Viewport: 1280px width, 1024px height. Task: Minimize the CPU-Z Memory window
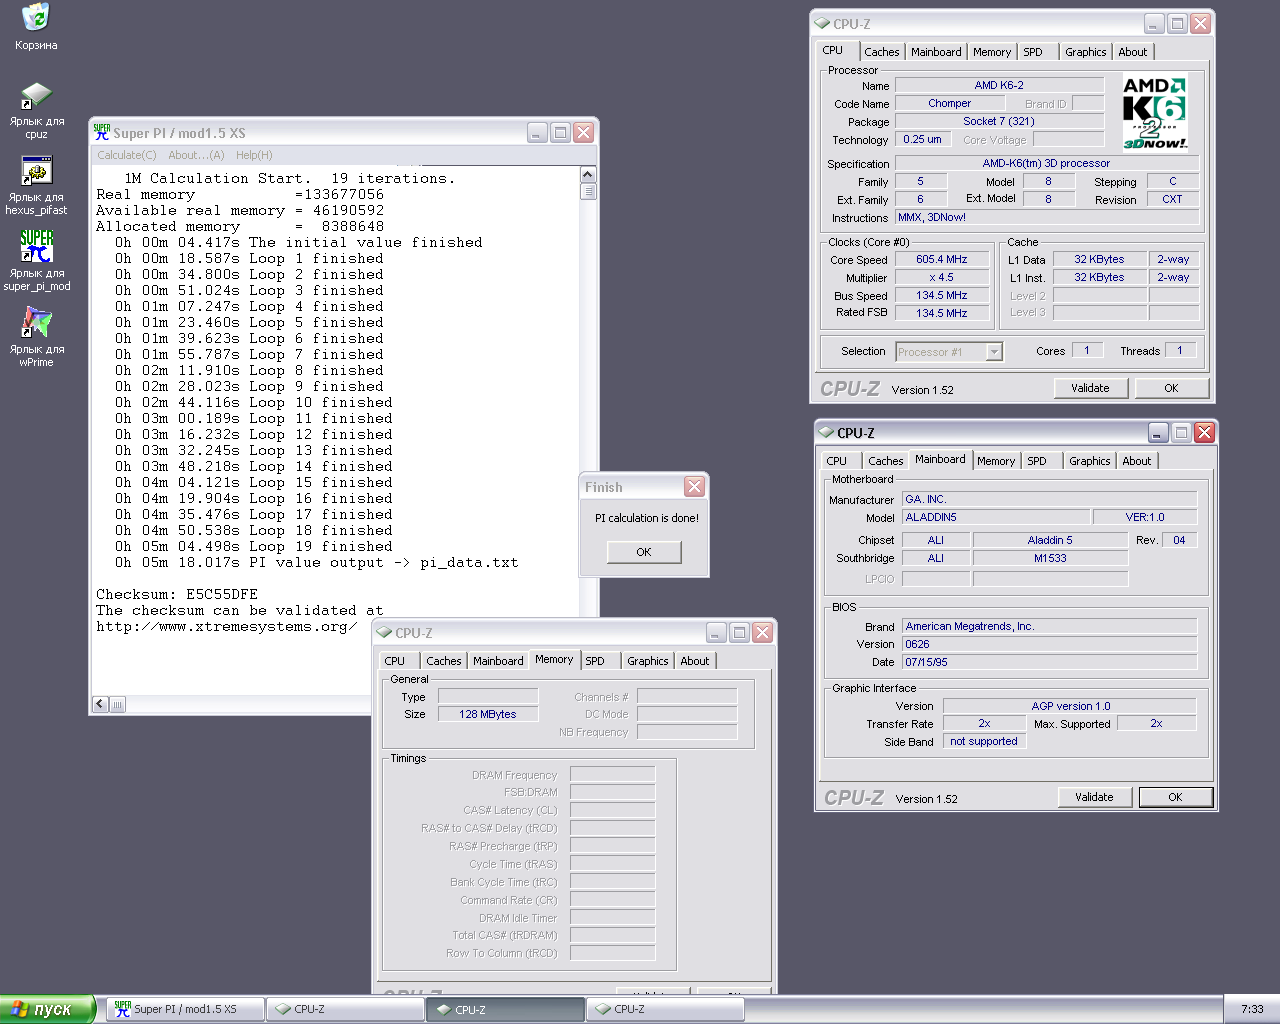tap(716, 632)
